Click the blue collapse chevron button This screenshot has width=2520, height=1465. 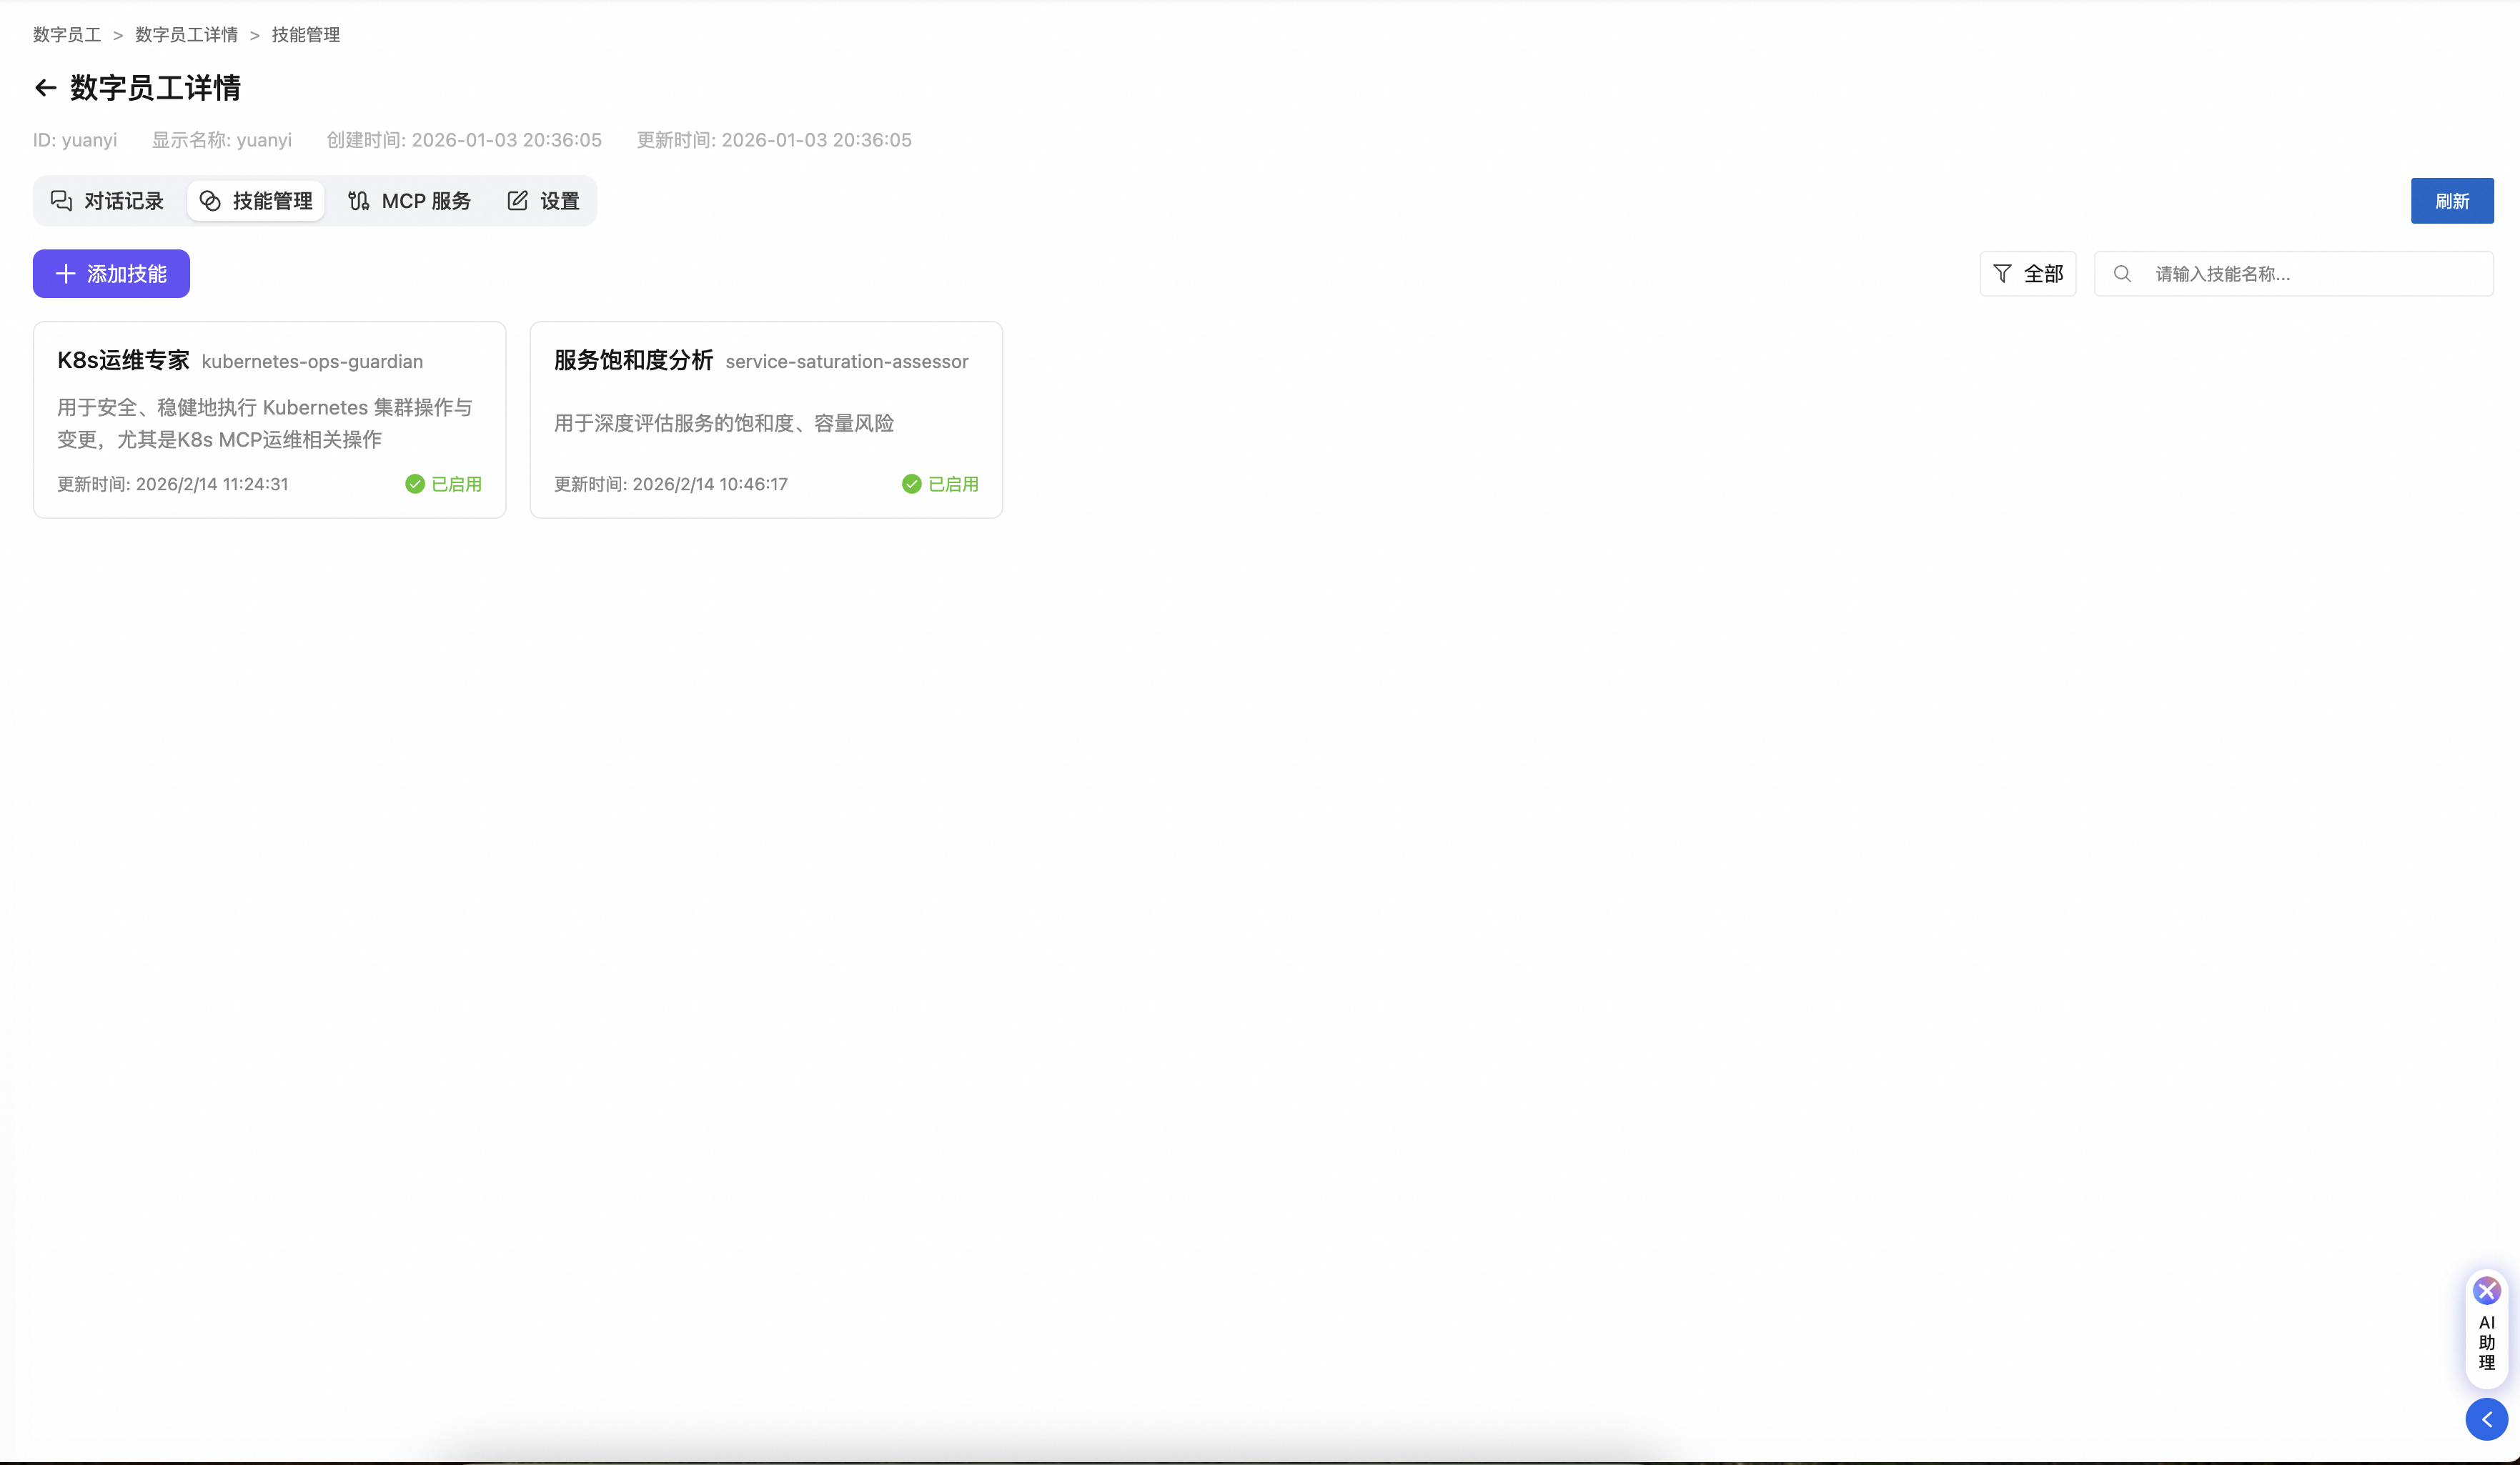(x=2486, y=1419)
